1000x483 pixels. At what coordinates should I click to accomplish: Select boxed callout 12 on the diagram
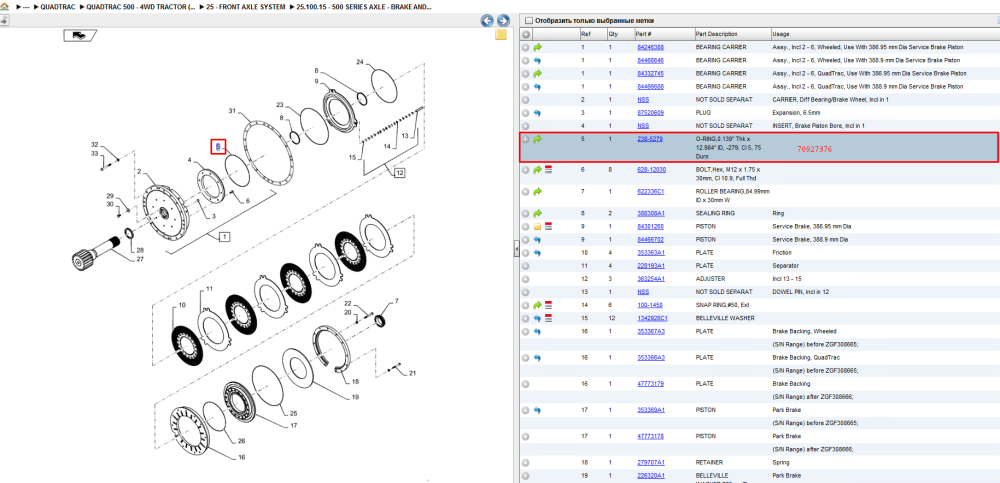pyautogui.click(x=399, y=172)
